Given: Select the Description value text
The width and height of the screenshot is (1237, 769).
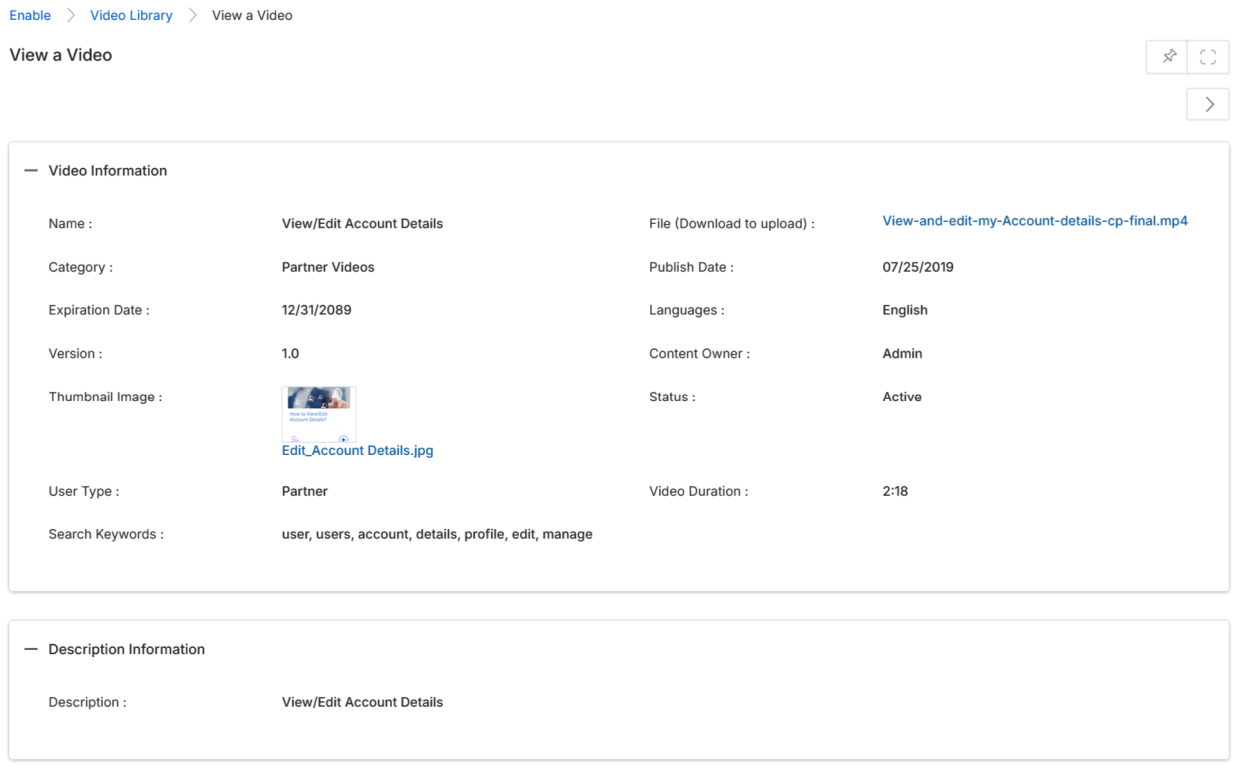Looking at the screenshot, I should click(362, 702).
